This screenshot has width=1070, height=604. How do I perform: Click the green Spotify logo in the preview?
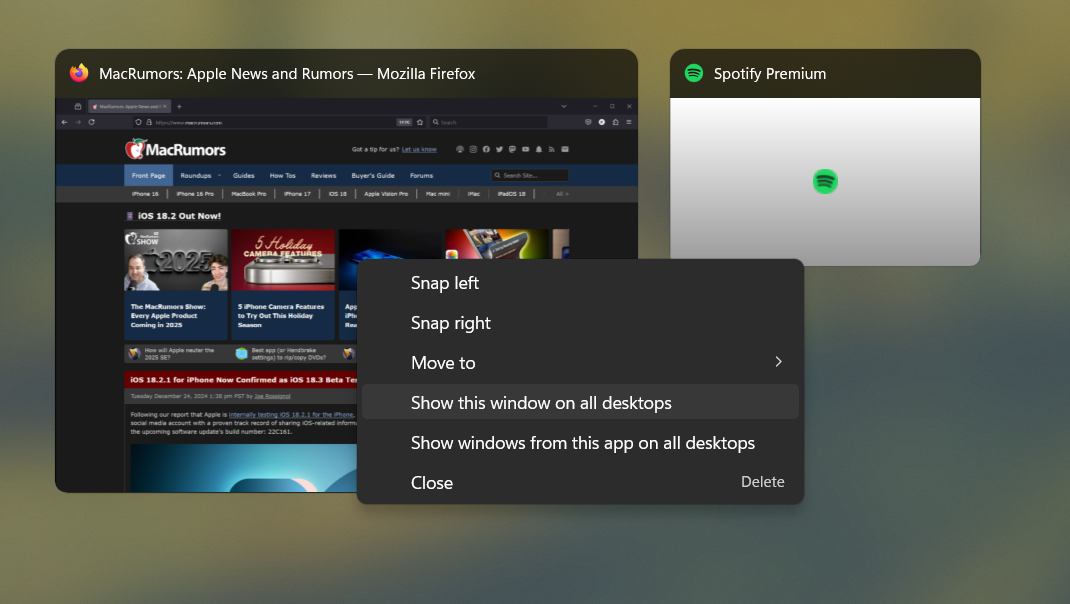pyautogui.click(x=825, y=182)
